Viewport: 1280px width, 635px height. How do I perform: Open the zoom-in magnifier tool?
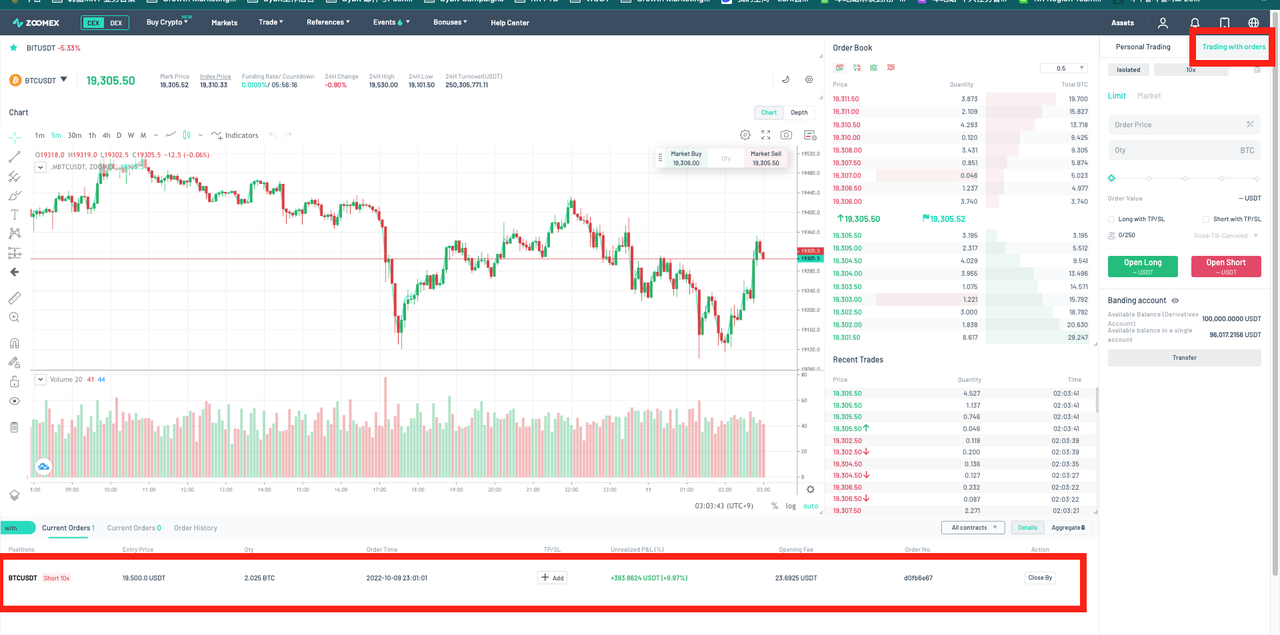pos(12,316)
